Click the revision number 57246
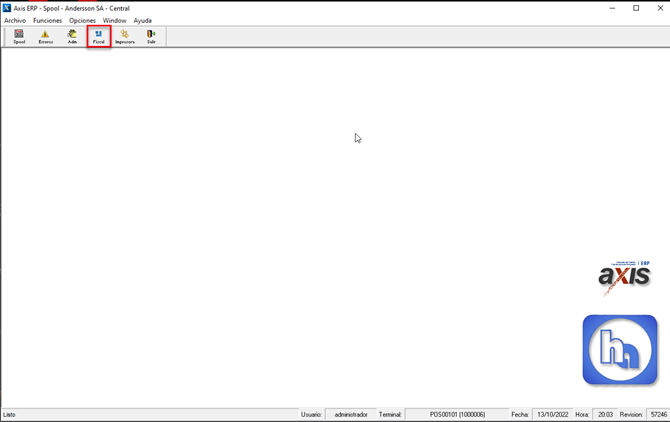The height and width of the screenshot is (422, 670). coord(657,414)
